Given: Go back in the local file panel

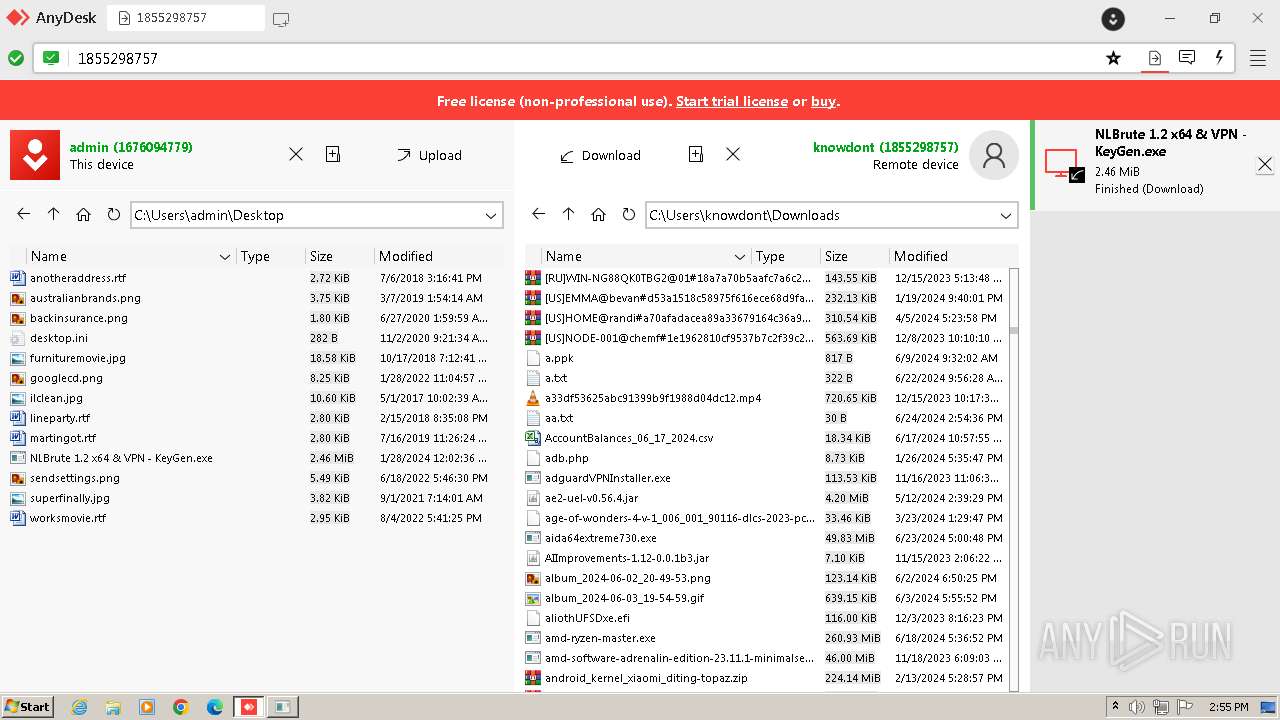Looking at the screenshot, I should pos(24,214).
